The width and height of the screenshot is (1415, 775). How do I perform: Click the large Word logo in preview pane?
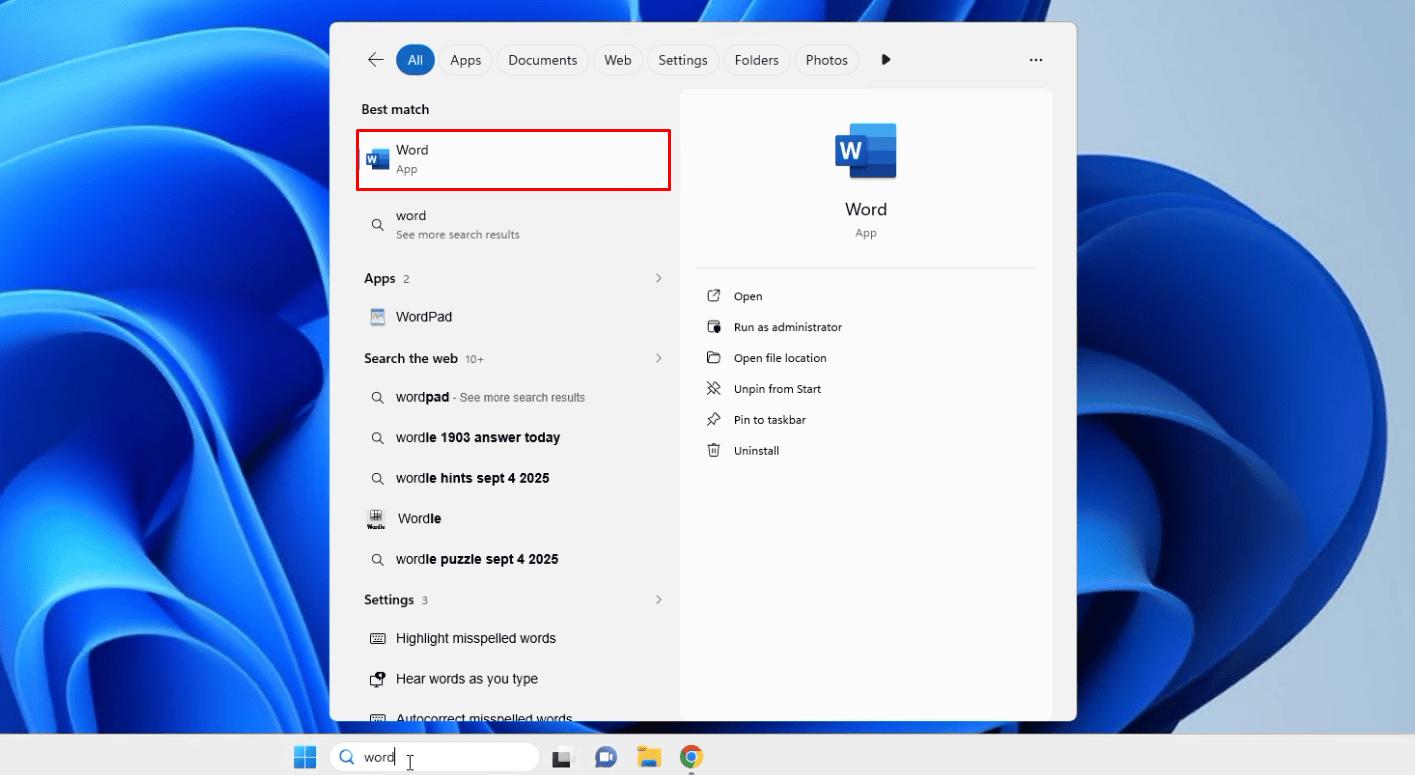pos(866,151)
